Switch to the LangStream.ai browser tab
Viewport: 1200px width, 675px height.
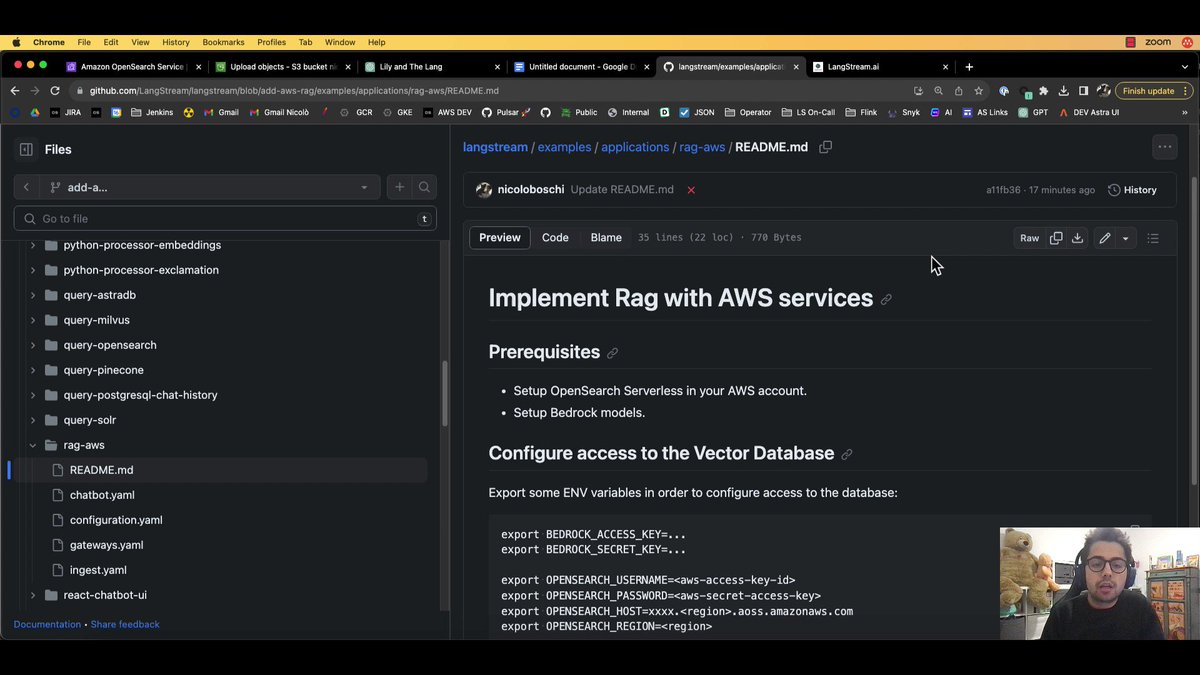(873, 67)
